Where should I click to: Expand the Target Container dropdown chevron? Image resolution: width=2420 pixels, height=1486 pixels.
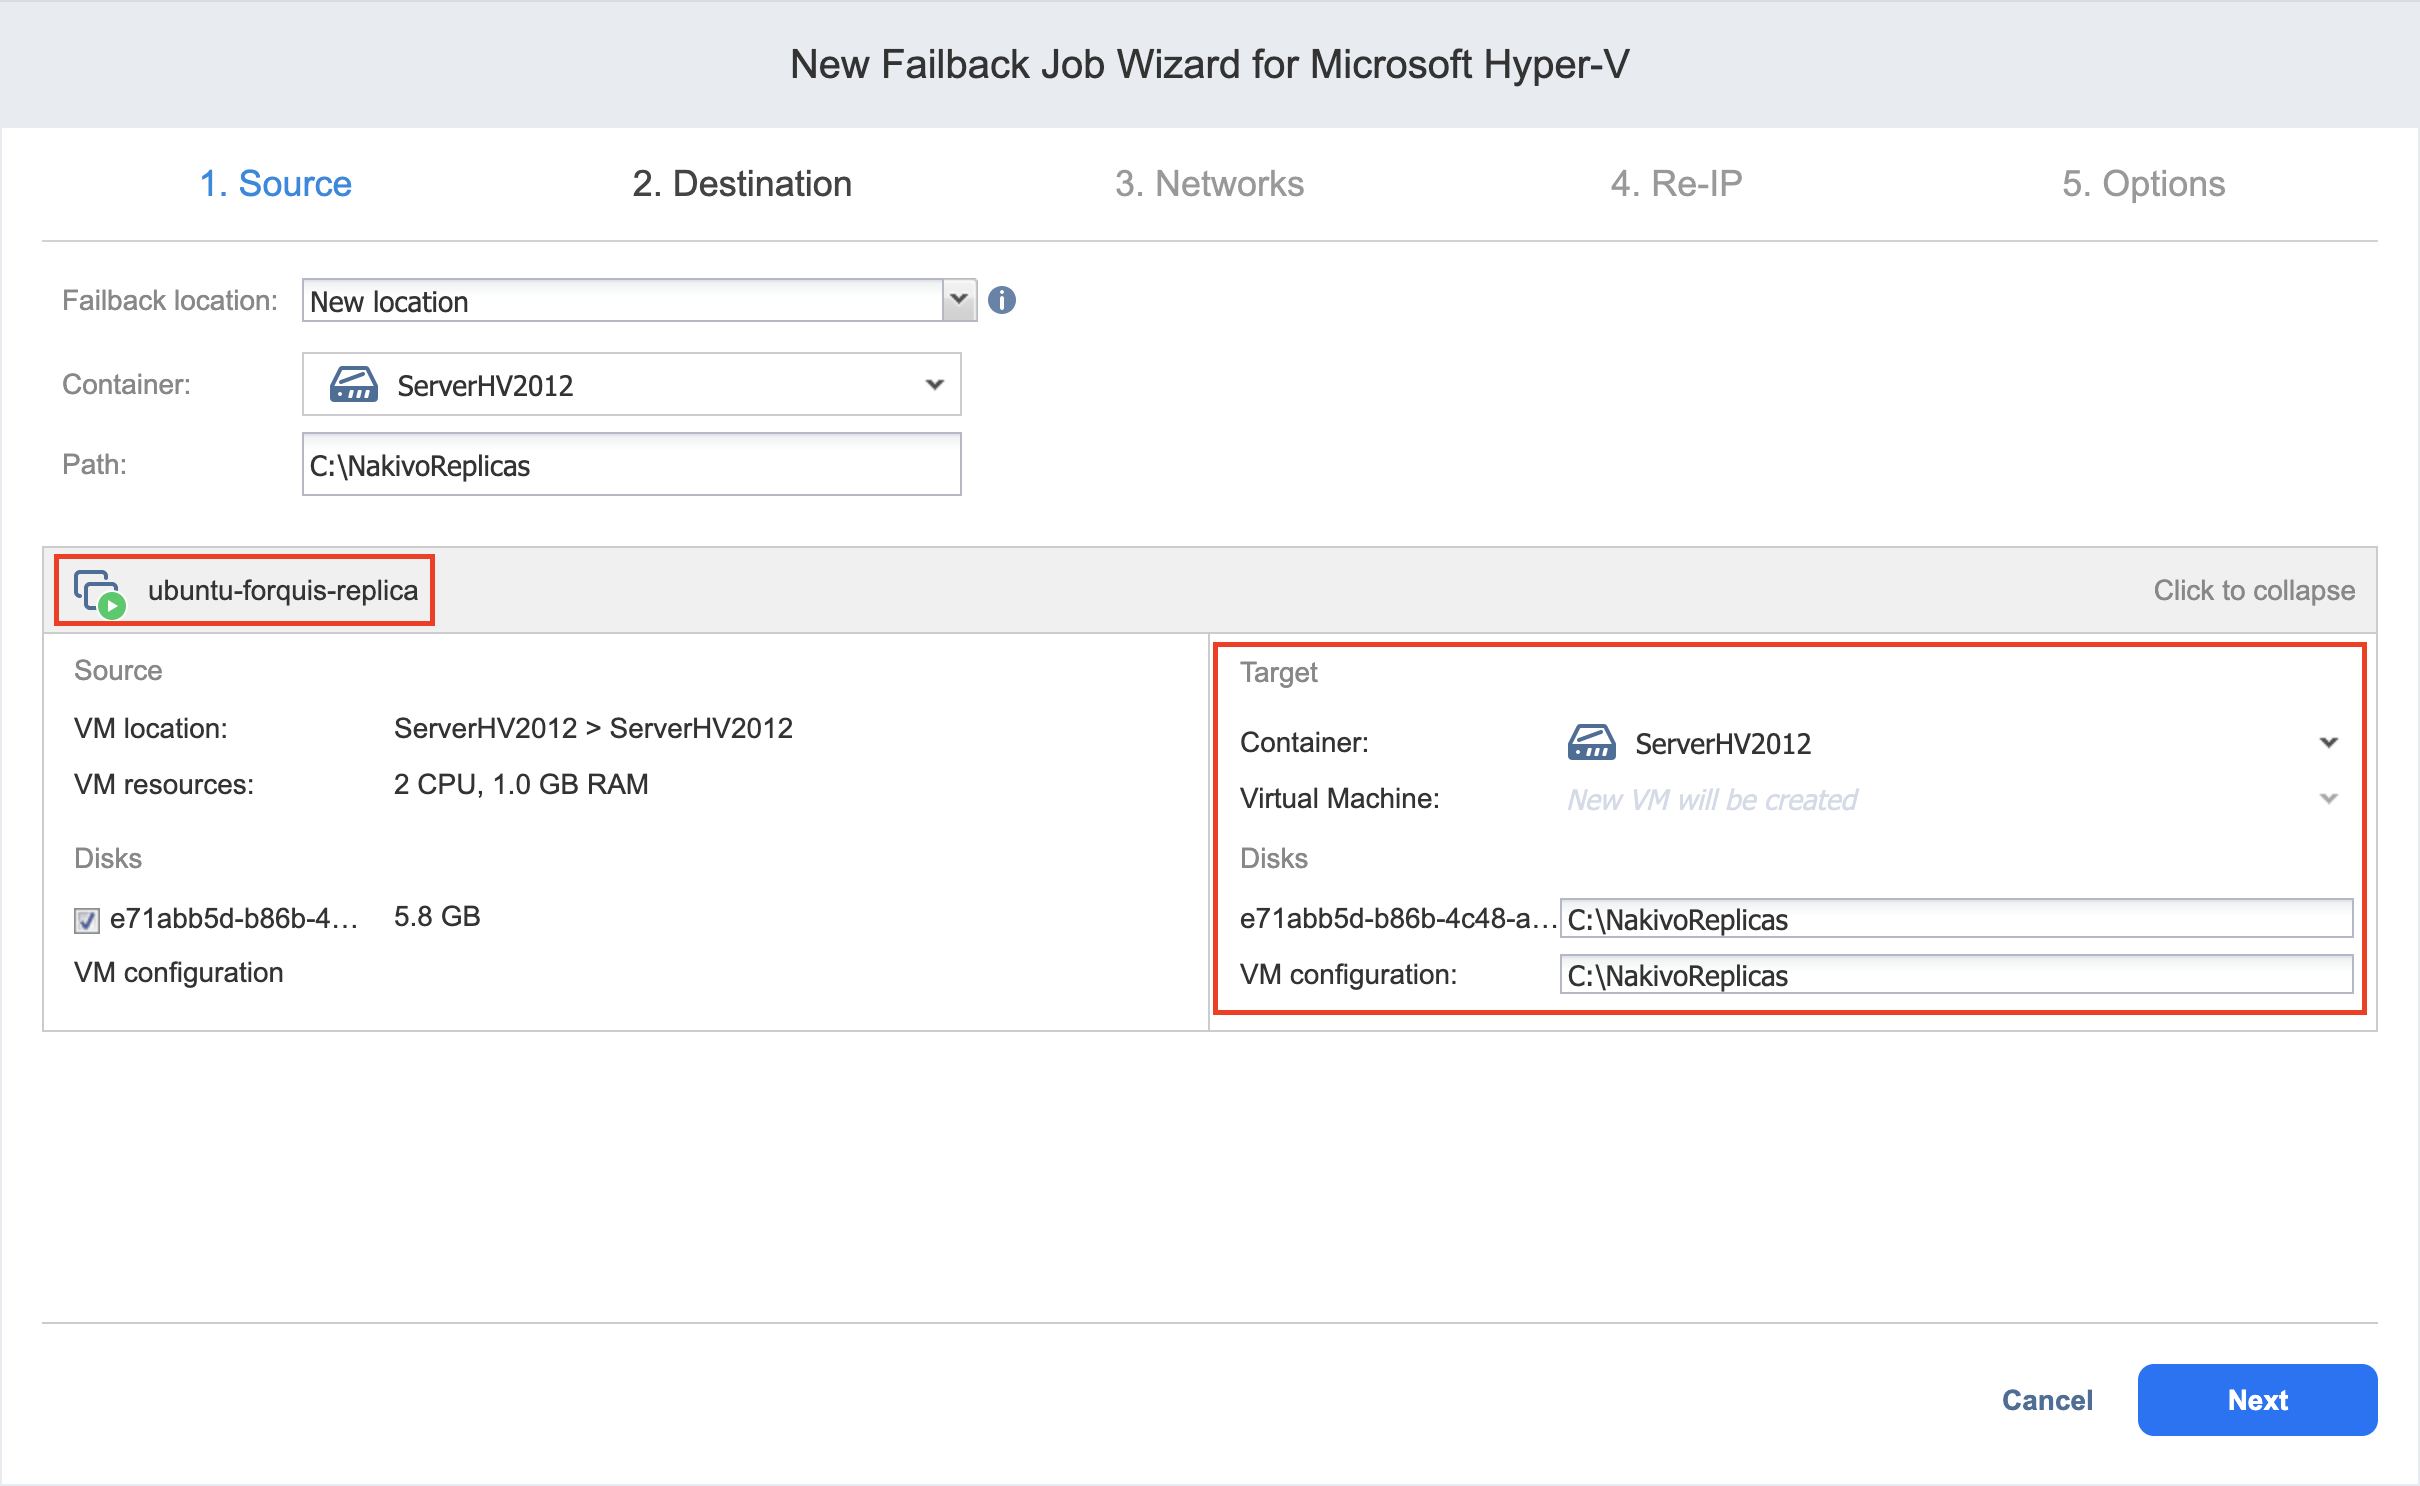[2328, 743]
